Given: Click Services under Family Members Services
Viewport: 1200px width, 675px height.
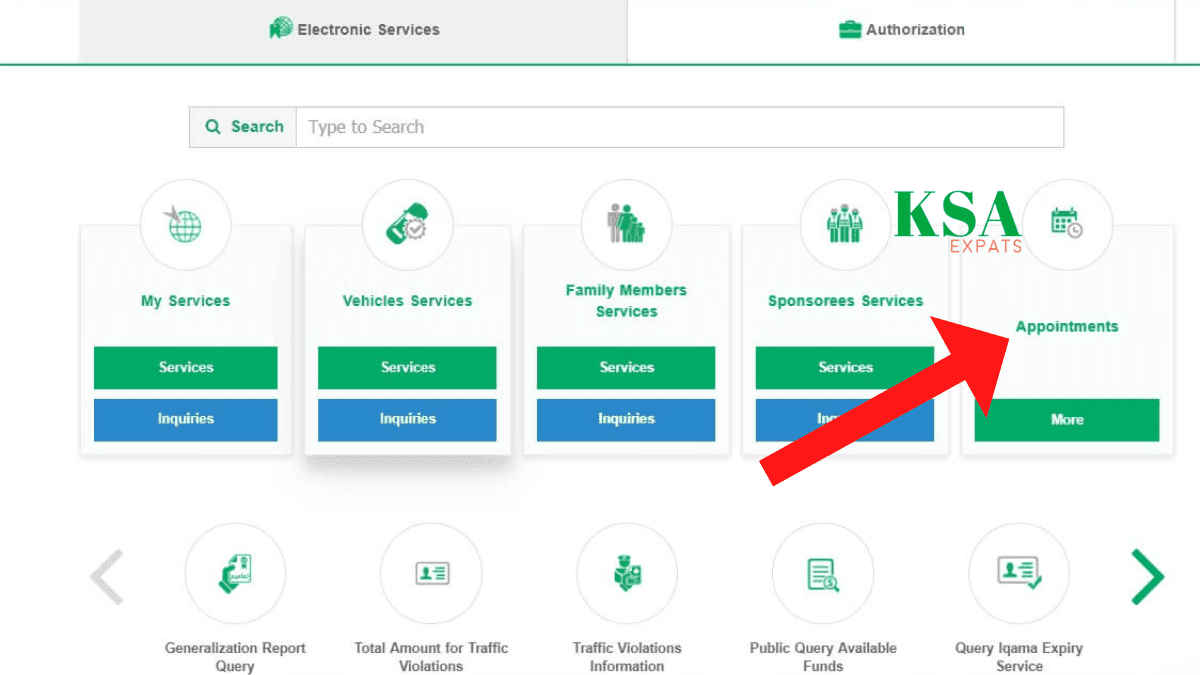Looking at the screenshot, I should pos(626,367).
